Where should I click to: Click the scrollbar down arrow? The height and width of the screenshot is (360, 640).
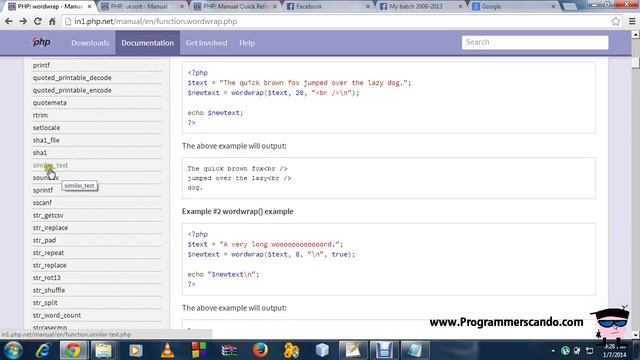point(636,335)
